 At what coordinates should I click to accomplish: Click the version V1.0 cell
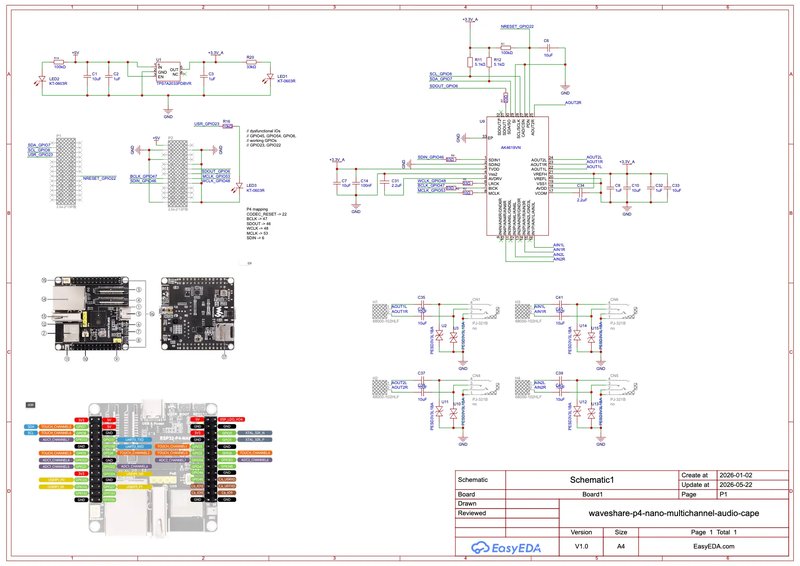tap(581, 546)
